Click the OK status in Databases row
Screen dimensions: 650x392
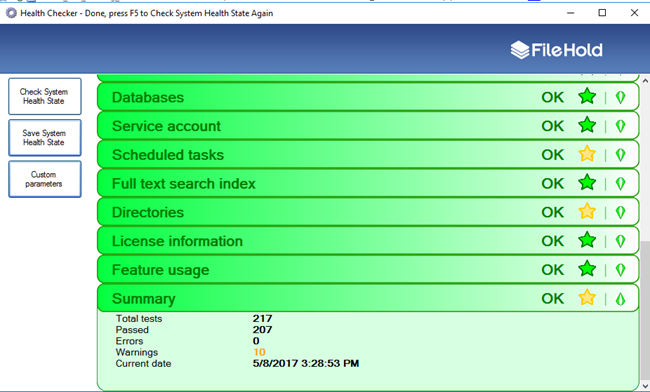[x=553, y=97]
